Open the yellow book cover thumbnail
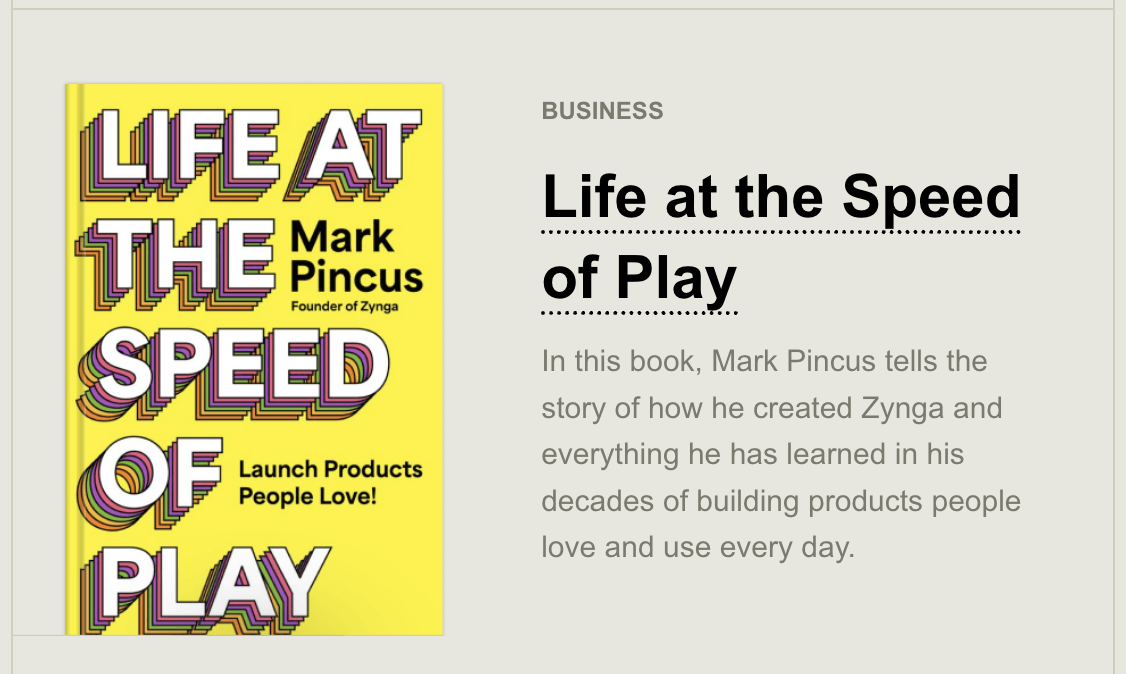 coord(254,359)
